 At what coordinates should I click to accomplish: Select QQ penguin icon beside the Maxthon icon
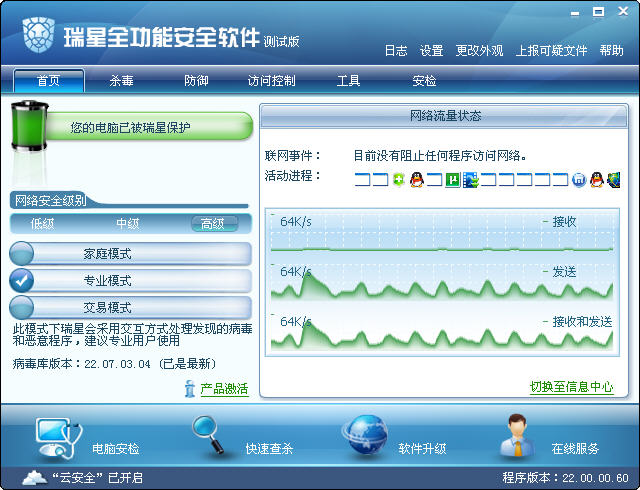(597, 180)
